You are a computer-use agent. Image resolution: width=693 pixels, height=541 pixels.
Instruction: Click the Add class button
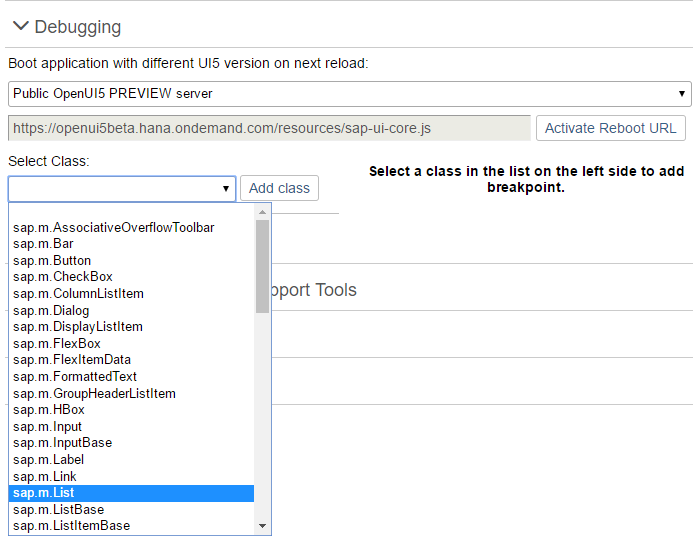tap(279, 188)
